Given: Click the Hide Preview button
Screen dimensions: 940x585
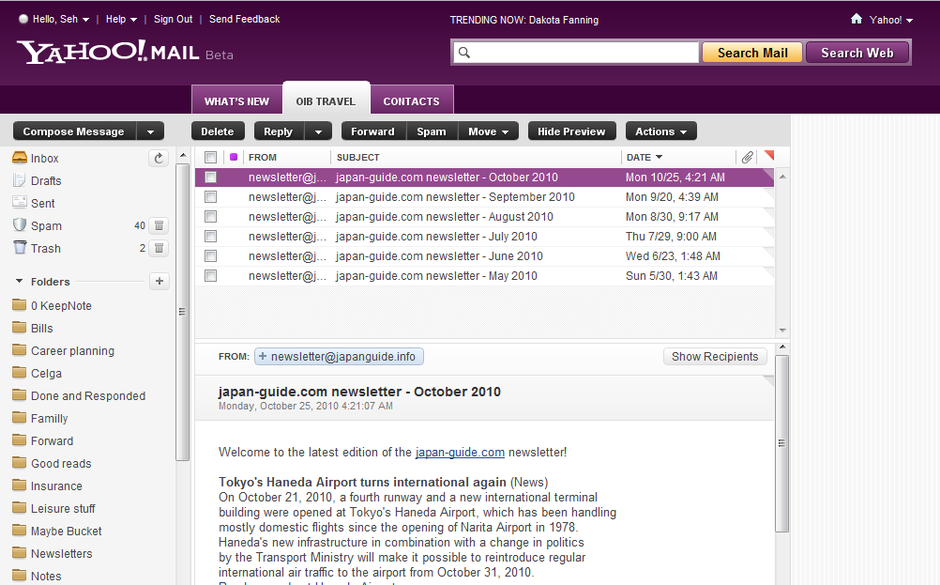Looking at the screenshot, I should point(571,131).
